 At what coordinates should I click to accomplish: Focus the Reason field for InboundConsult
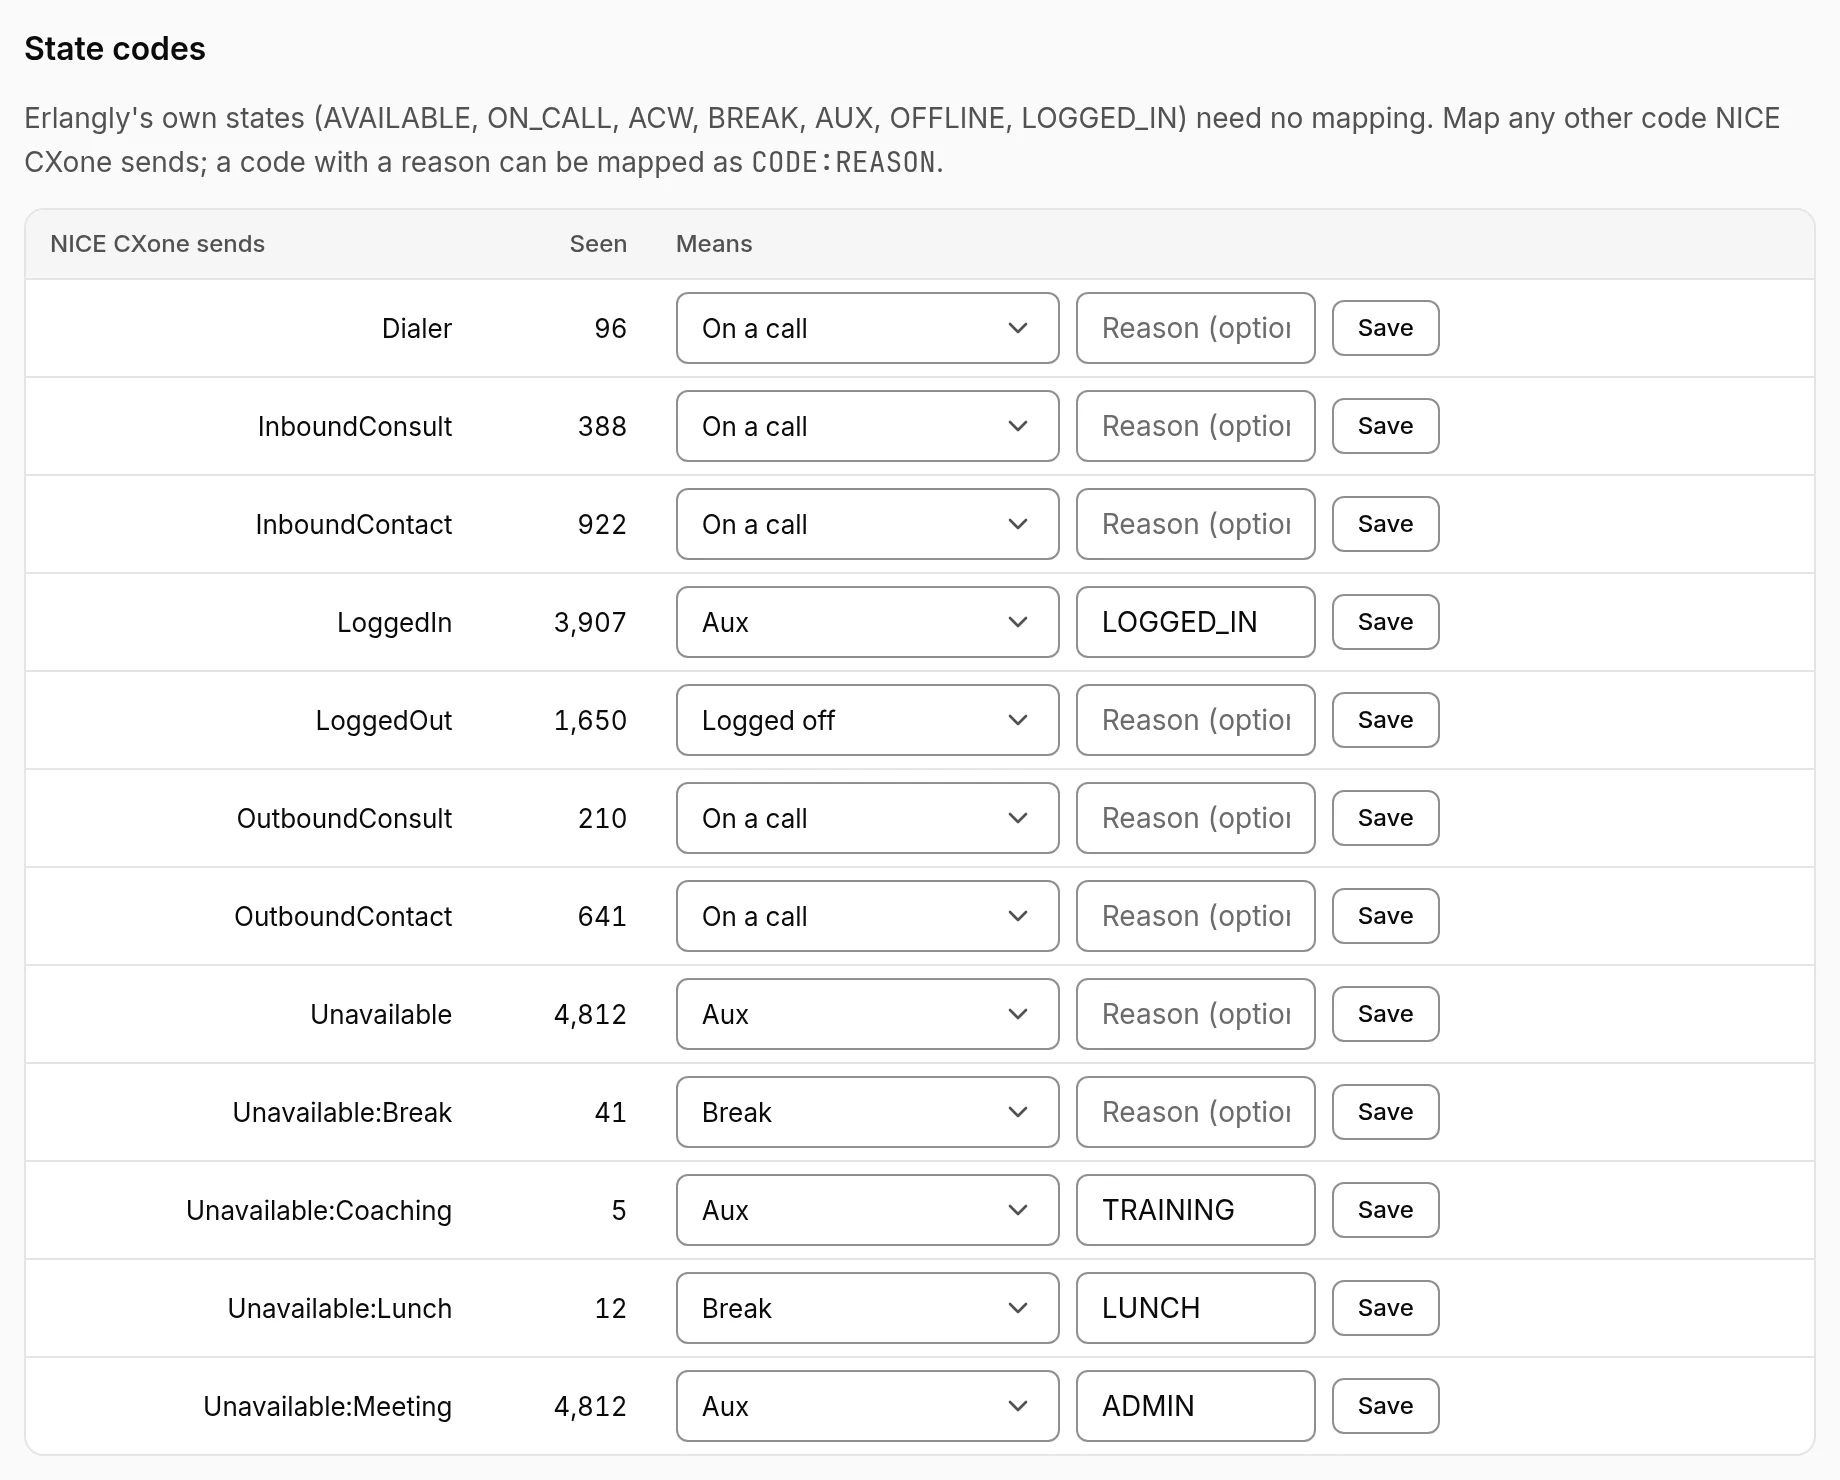(1195, 426)
